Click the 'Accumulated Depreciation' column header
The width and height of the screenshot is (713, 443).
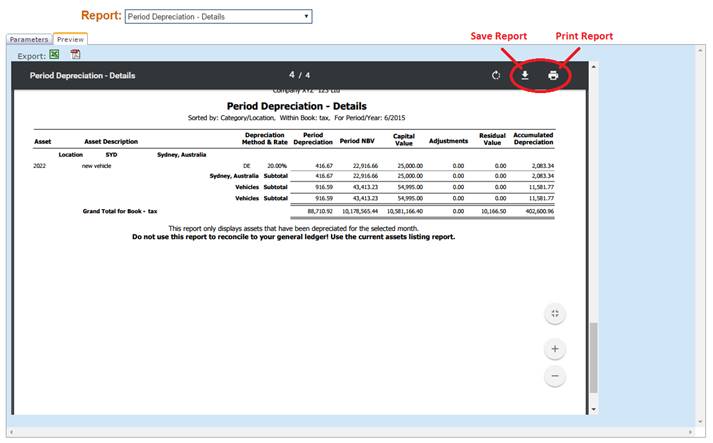click(x=533, y=139)
